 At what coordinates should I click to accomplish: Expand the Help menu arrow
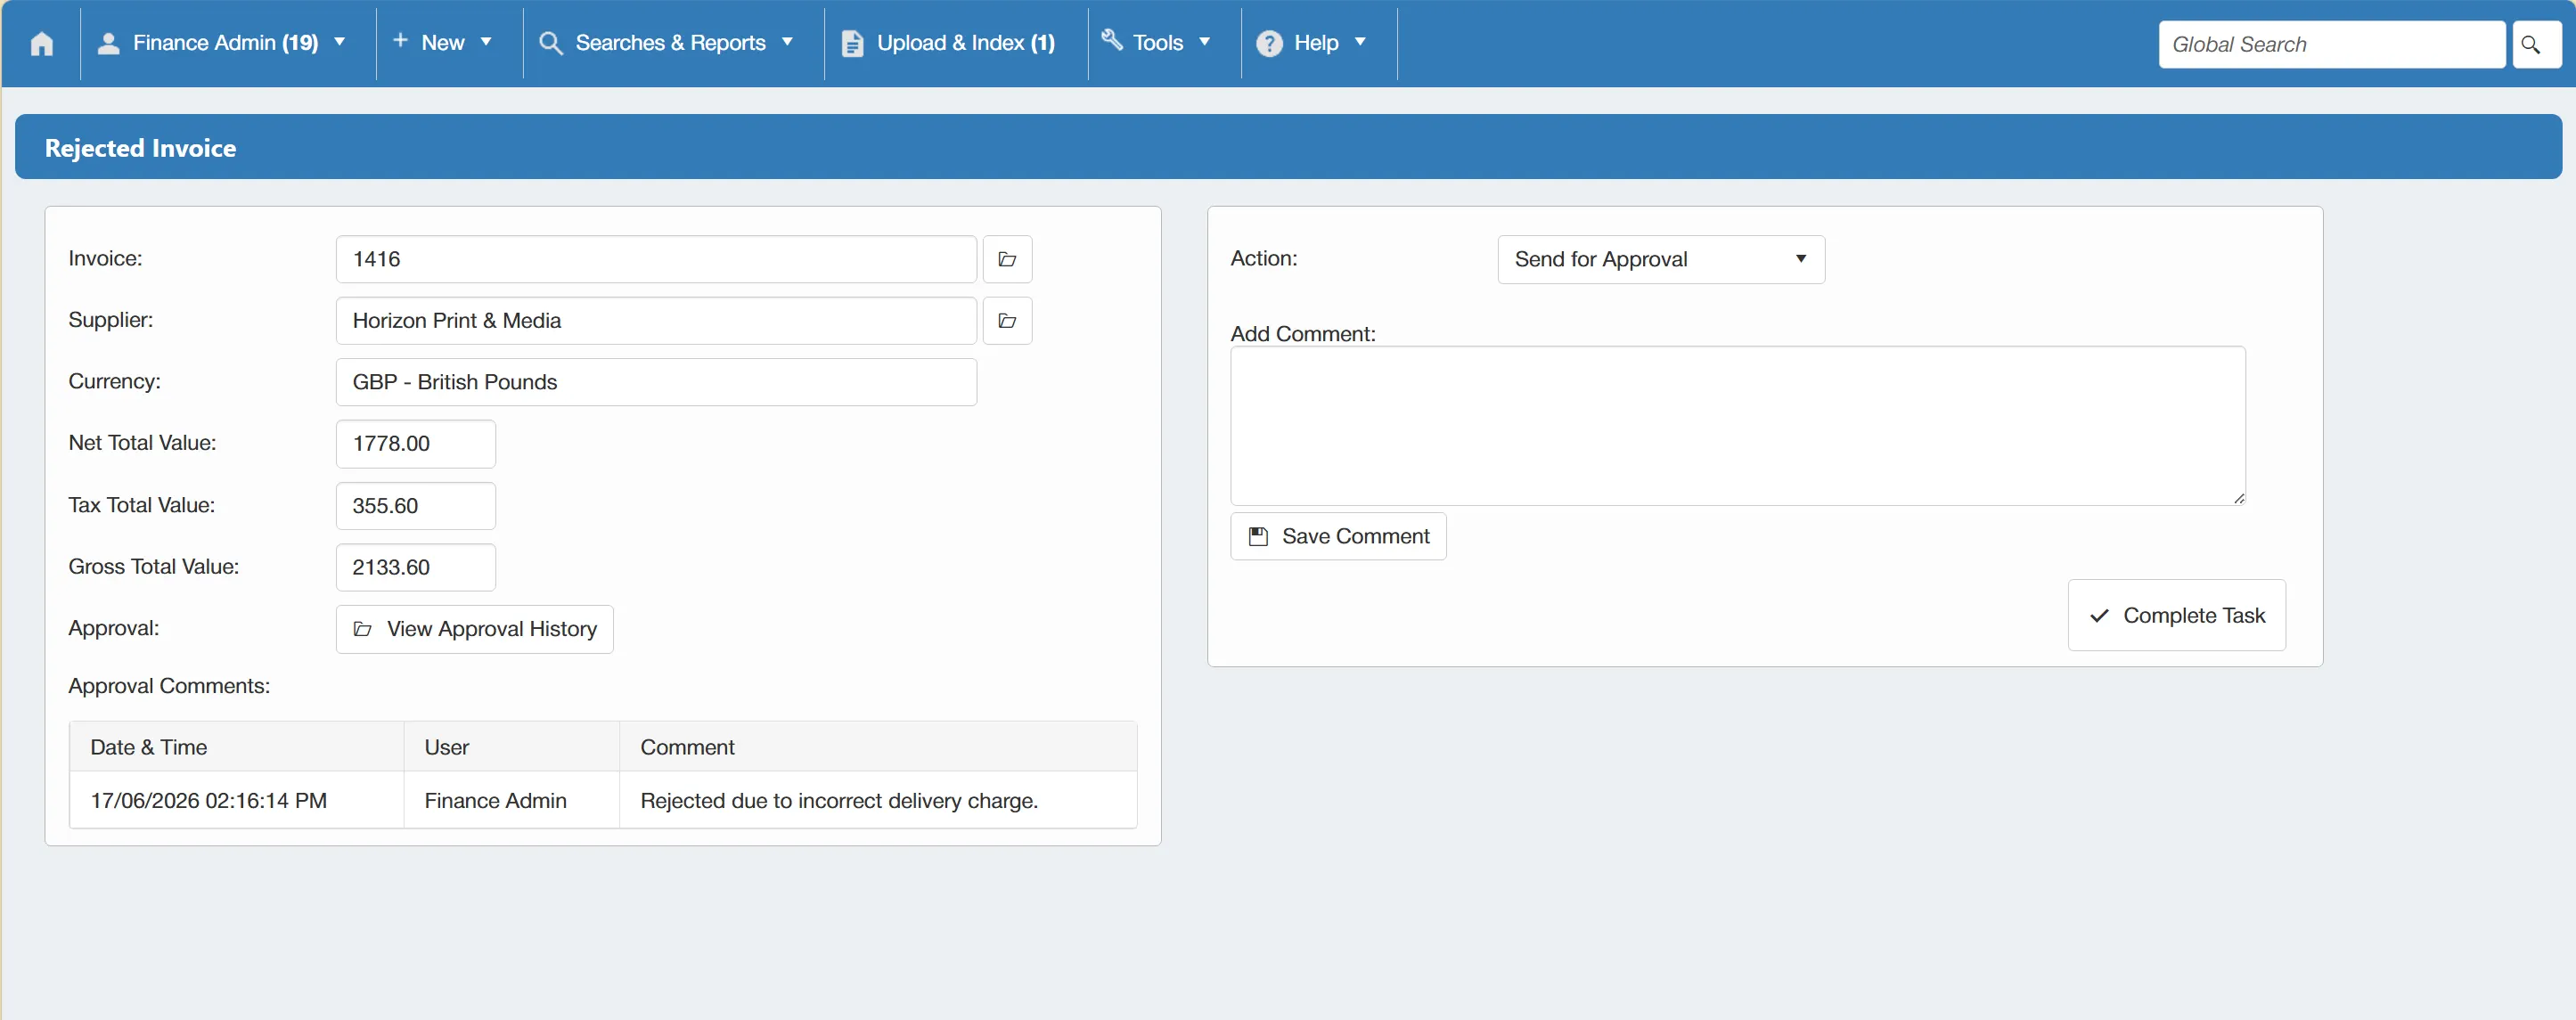click(x=1360, y=42)
